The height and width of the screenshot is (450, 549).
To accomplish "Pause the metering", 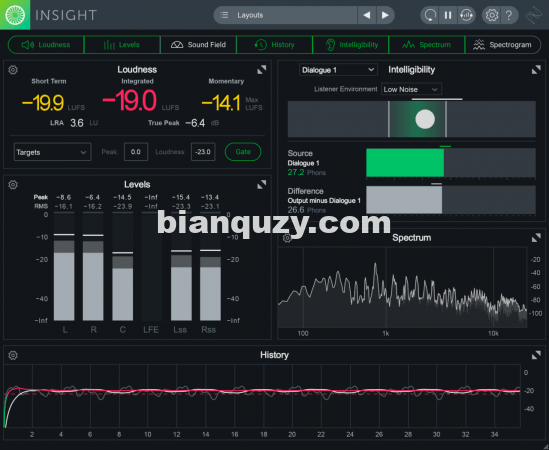I will [x=448, y=15].
